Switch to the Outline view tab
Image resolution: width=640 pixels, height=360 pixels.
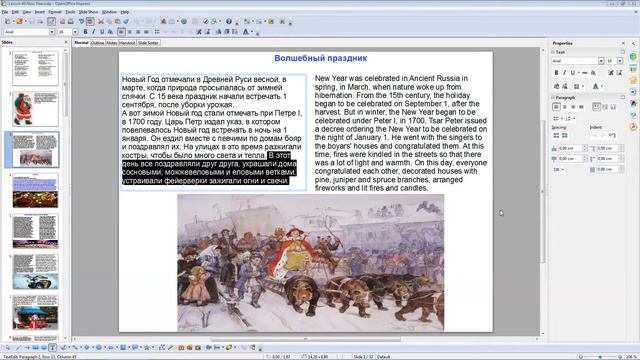click(98, 43)
